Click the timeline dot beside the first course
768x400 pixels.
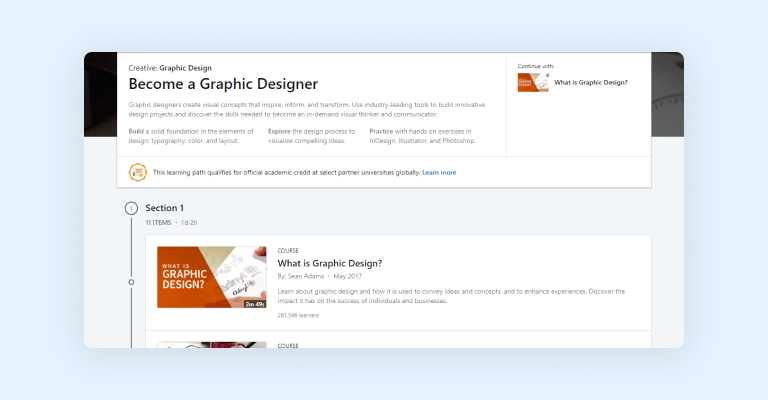pos(131,282)
